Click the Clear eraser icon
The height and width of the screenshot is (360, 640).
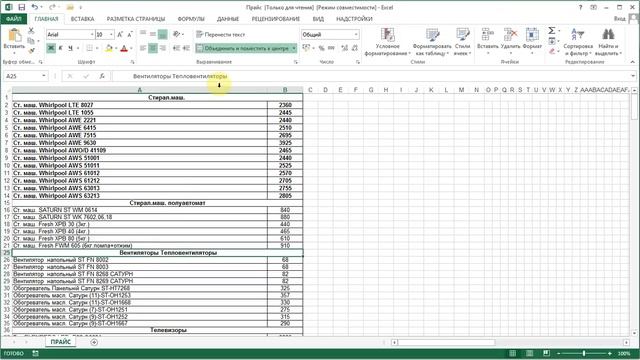click(551, 51)
